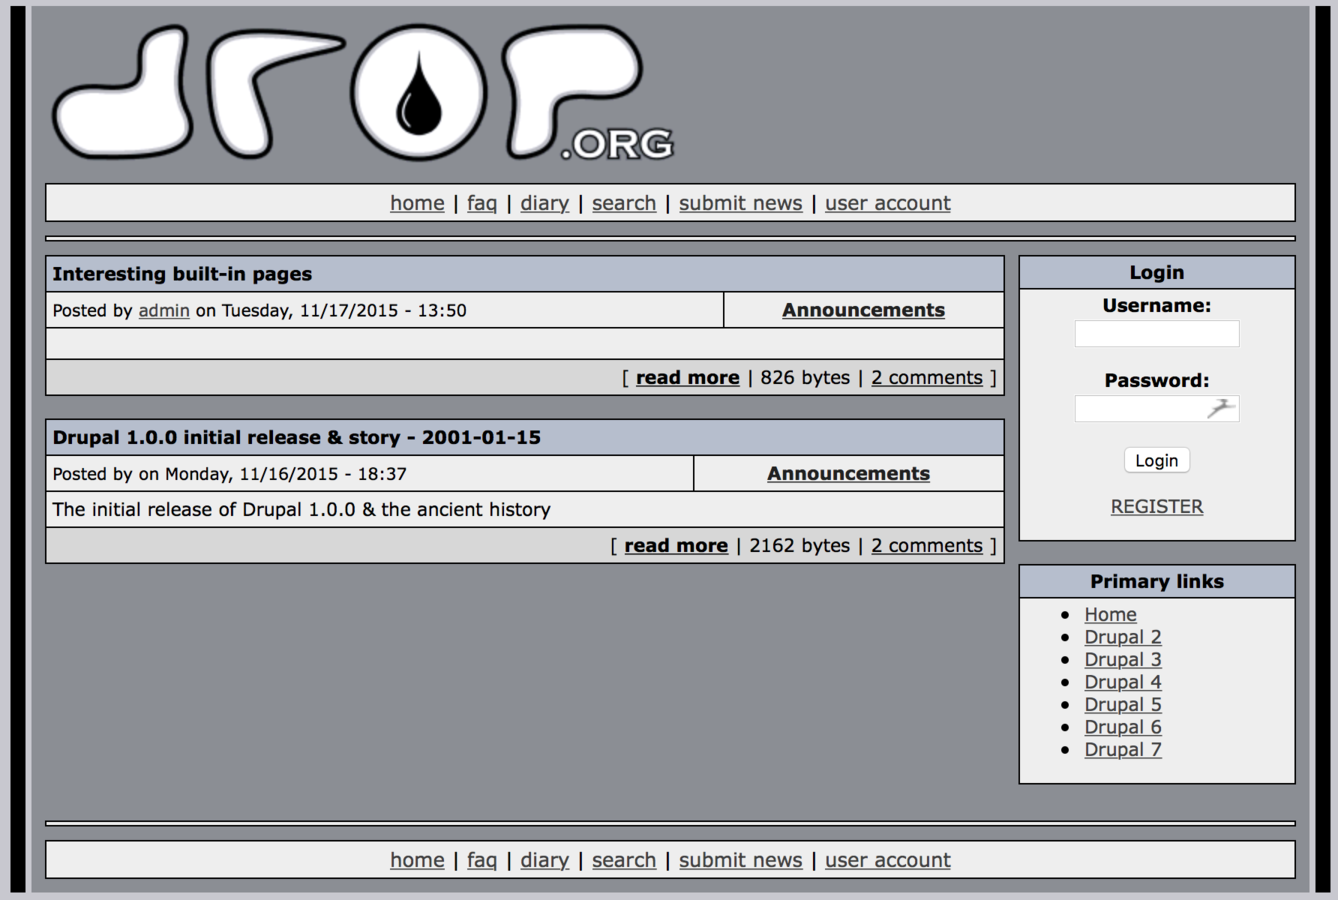Open search in the footer navigation
1338x900 pixels.
tap(624, 860)
